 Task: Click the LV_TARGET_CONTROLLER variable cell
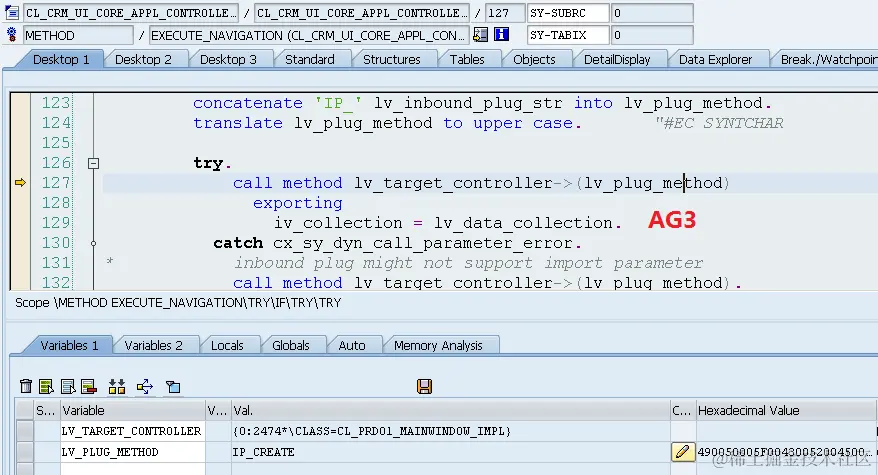click(x=133, y=431)
